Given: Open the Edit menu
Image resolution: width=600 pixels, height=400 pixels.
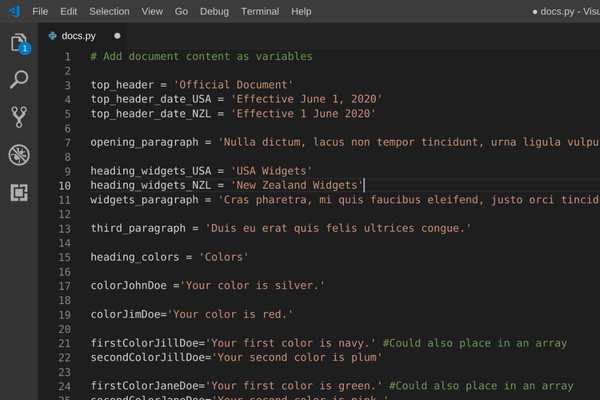Looking at the screenshot, I should pos(68,11).
